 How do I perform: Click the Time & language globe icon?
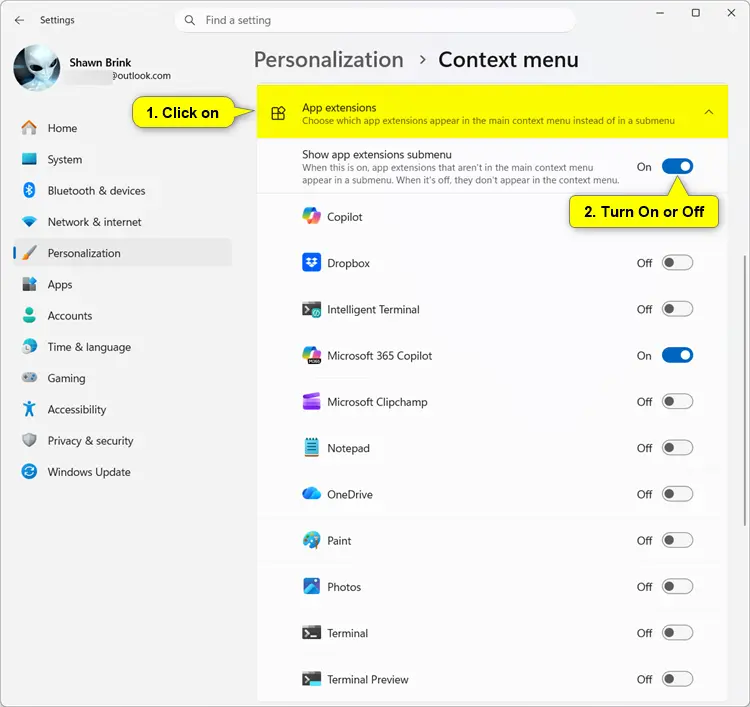[29, 346]
